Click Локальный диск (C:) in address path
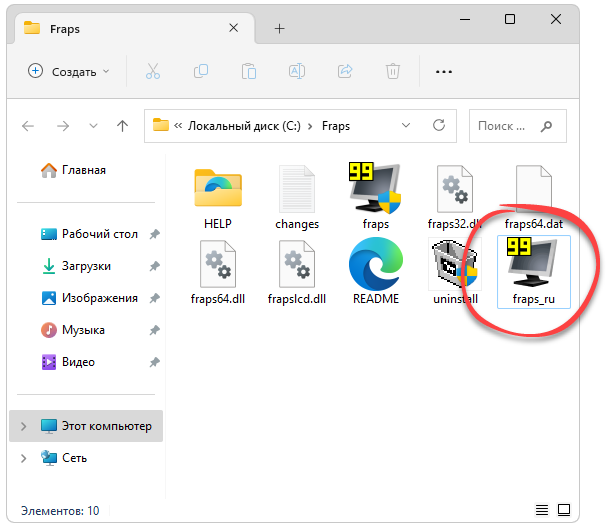This screenshot has width=610, height=528. point(244,126)
